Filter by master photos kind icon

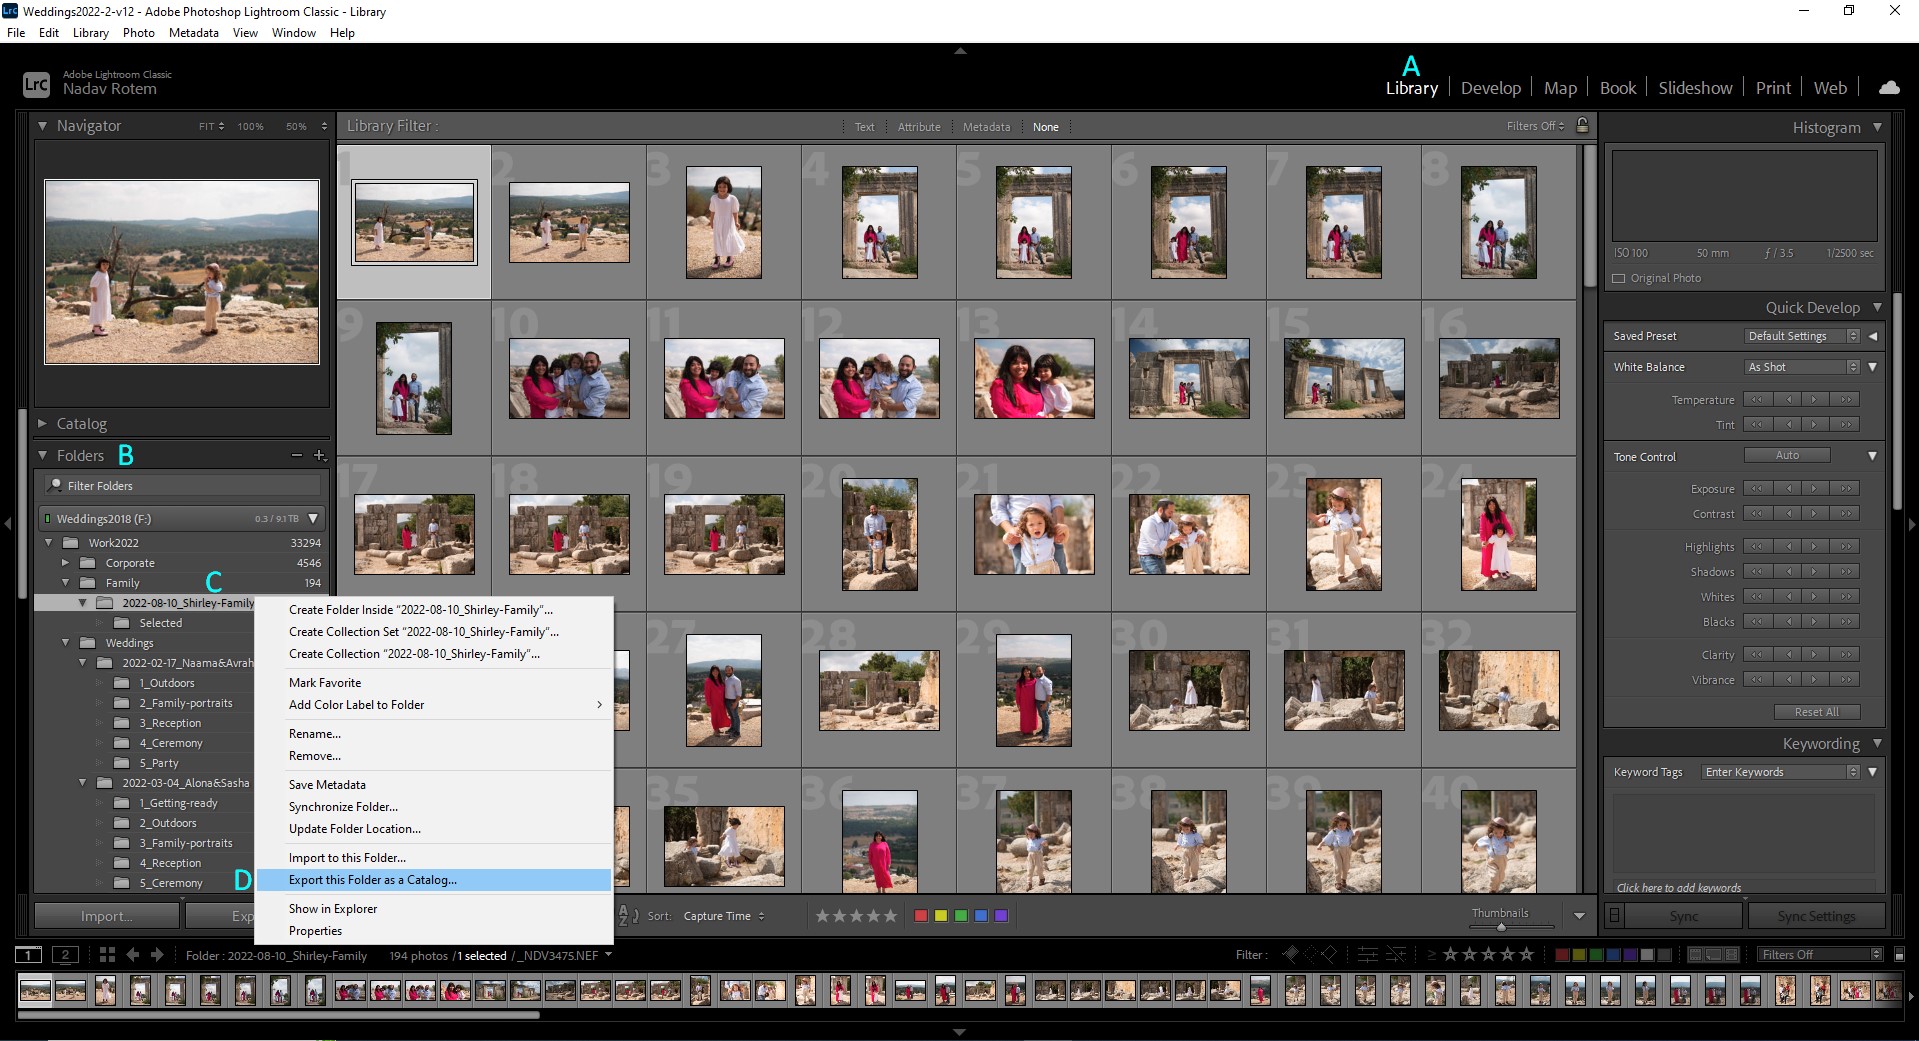1695,955
